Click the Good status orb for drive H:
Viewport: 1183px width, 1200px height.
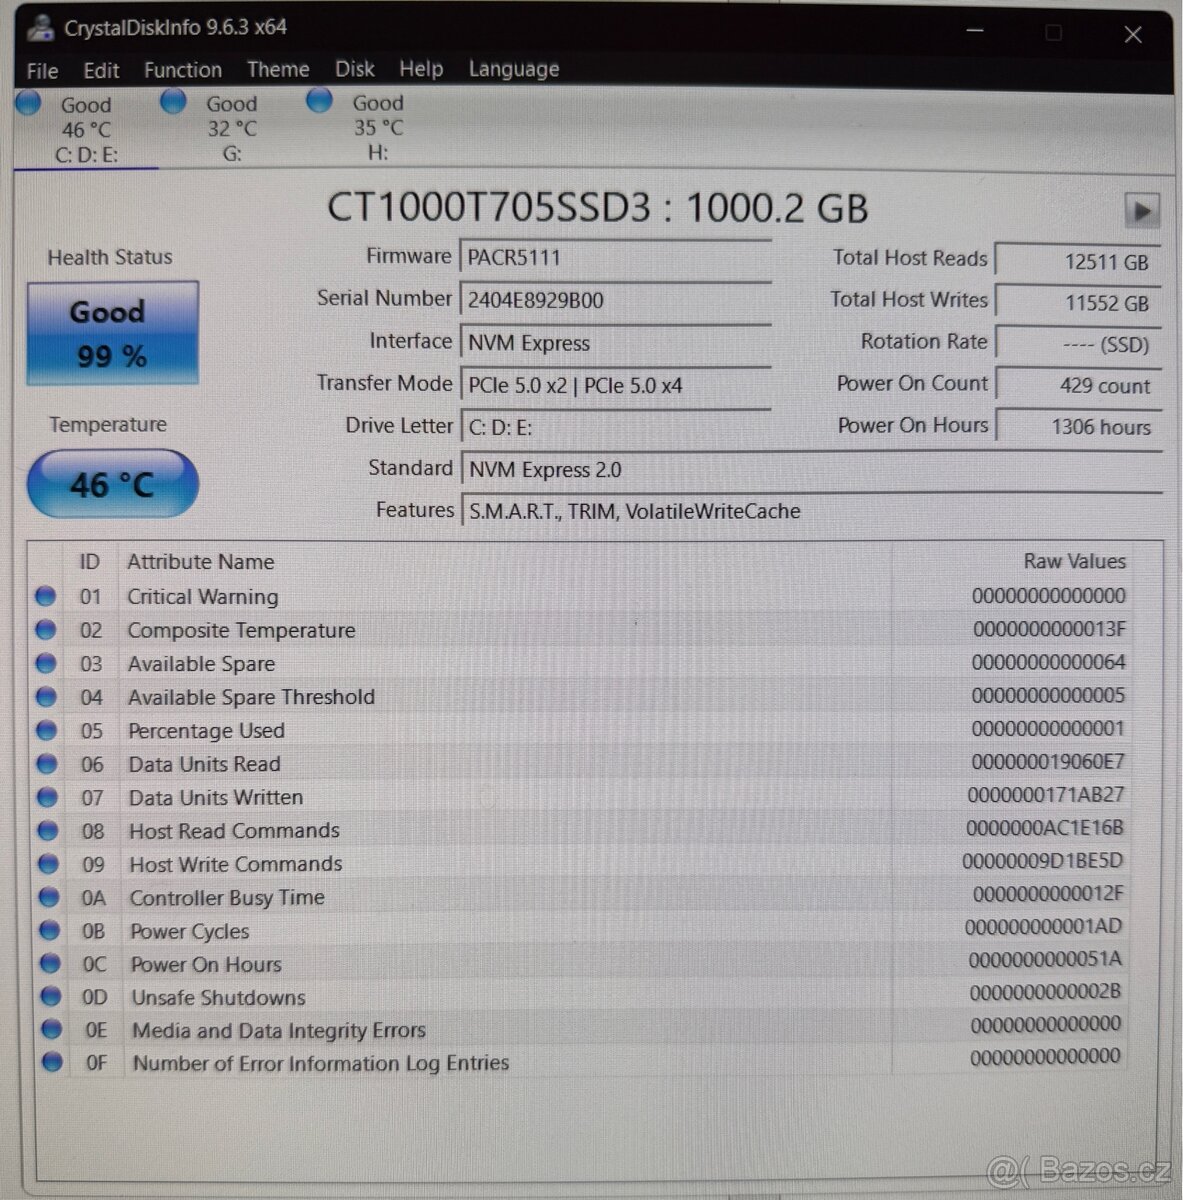(319, 99)
